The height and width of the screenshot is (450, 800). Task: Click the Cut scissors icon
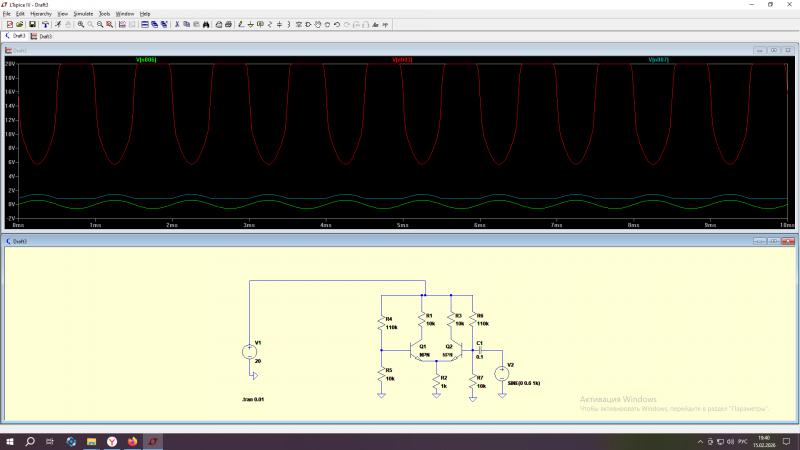tap(177, 24)
